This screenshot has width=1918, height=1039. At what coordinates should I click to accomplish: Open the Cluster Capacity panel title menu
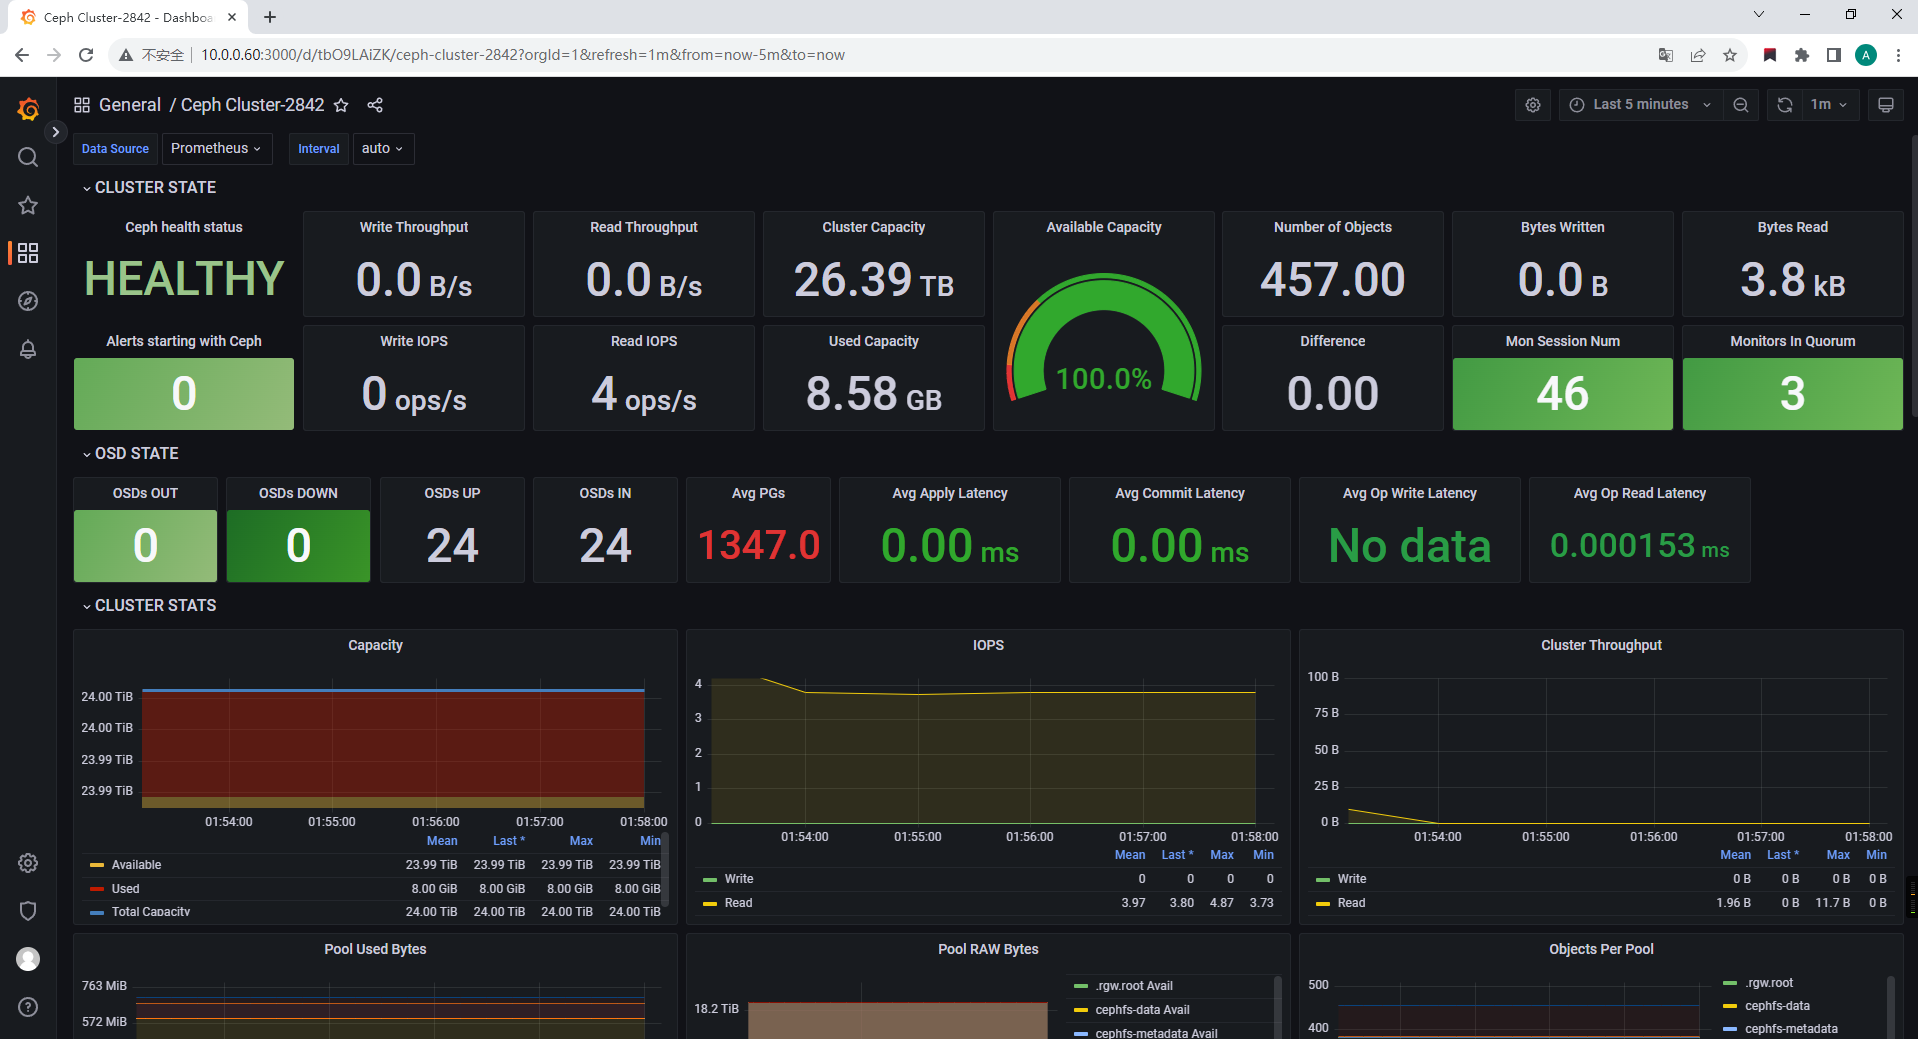point(874,228)
